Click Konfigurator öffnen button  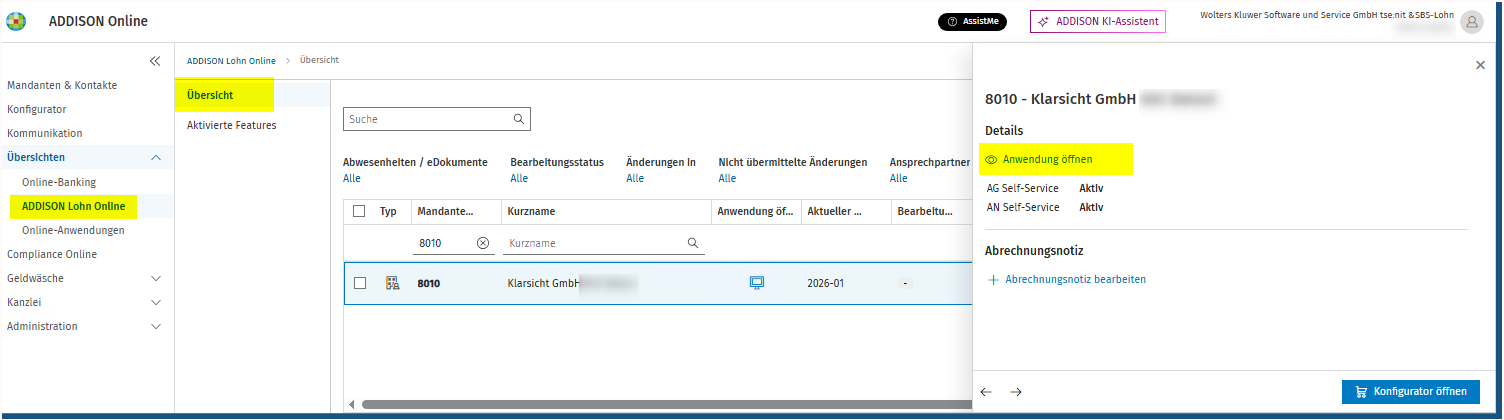[x=1411, y=392]
